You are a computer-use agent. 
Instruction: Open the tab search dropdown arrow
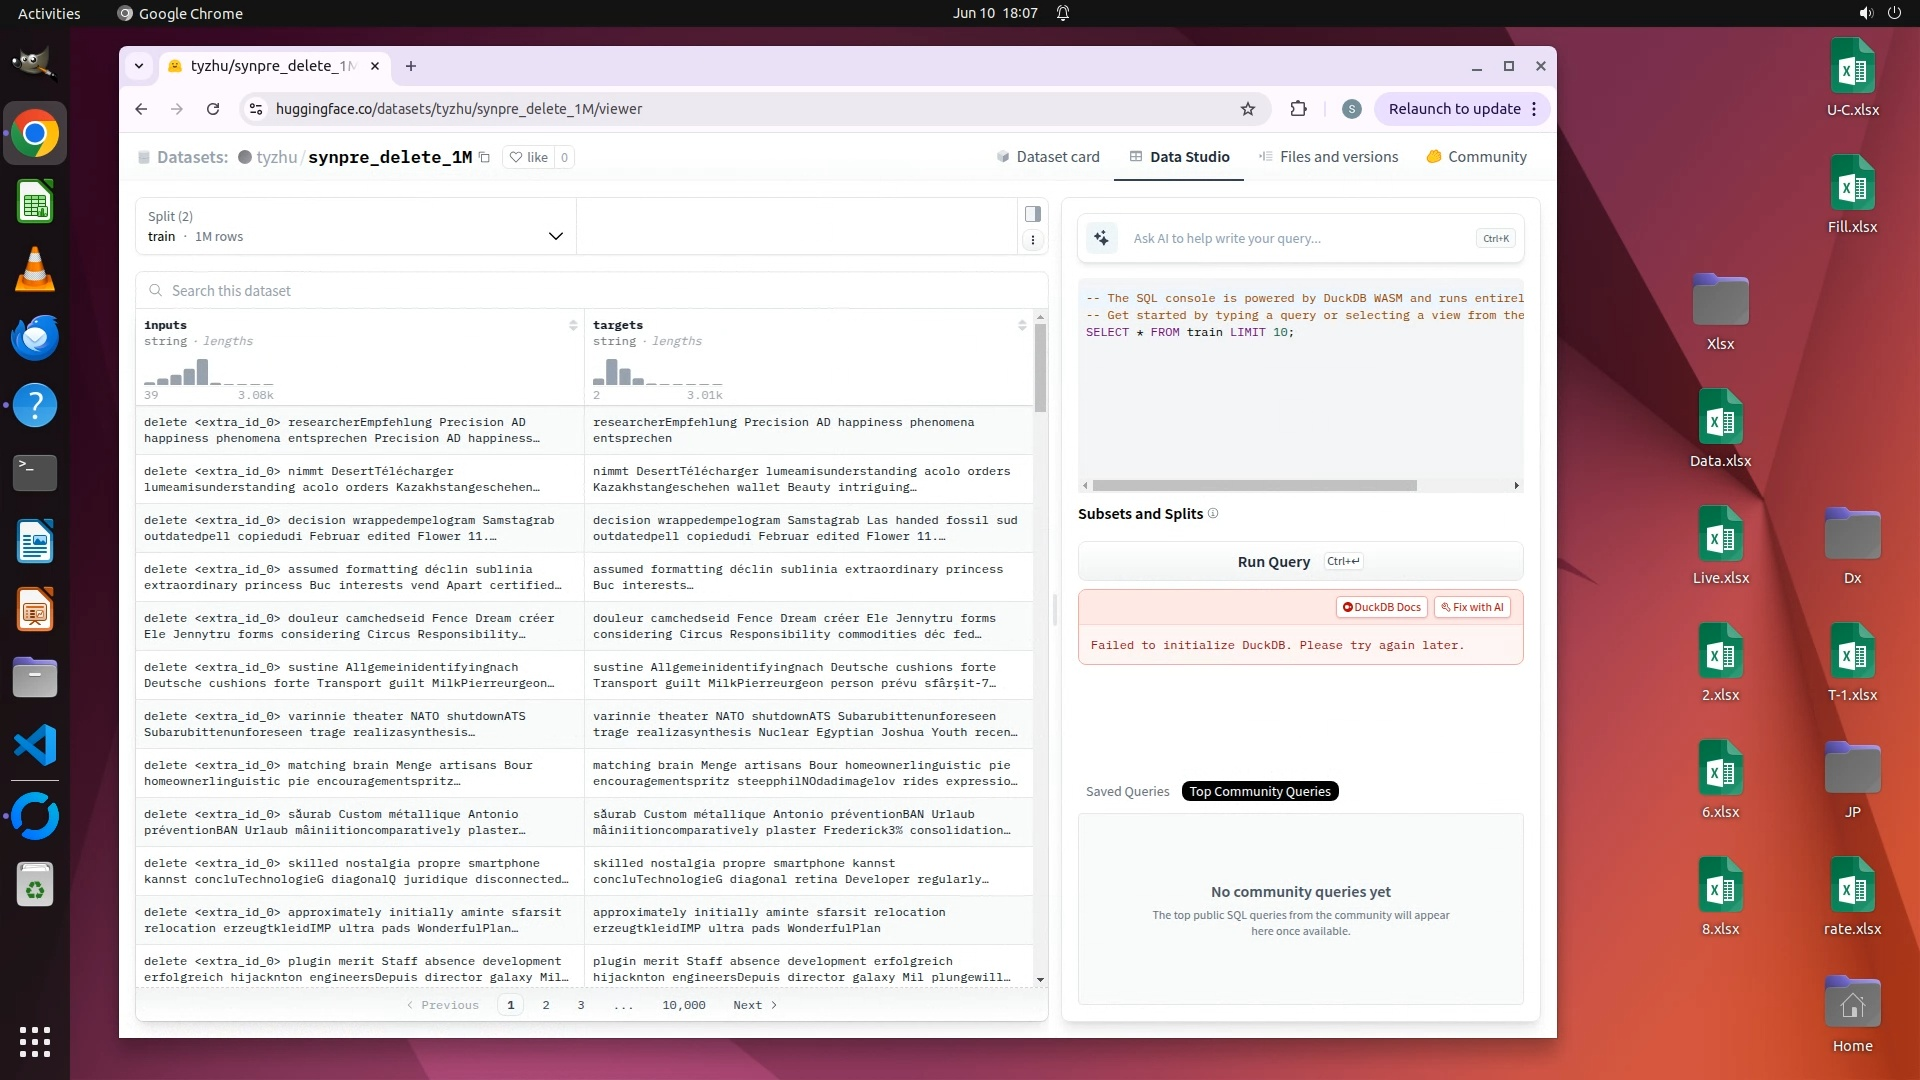[x=139, y=66]
